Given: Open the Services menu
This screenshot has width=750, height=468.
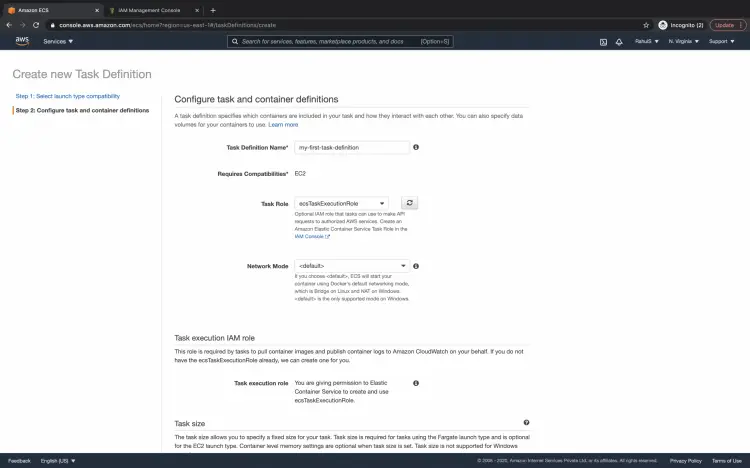Looking at the screenshot, I should pos(58,42).
